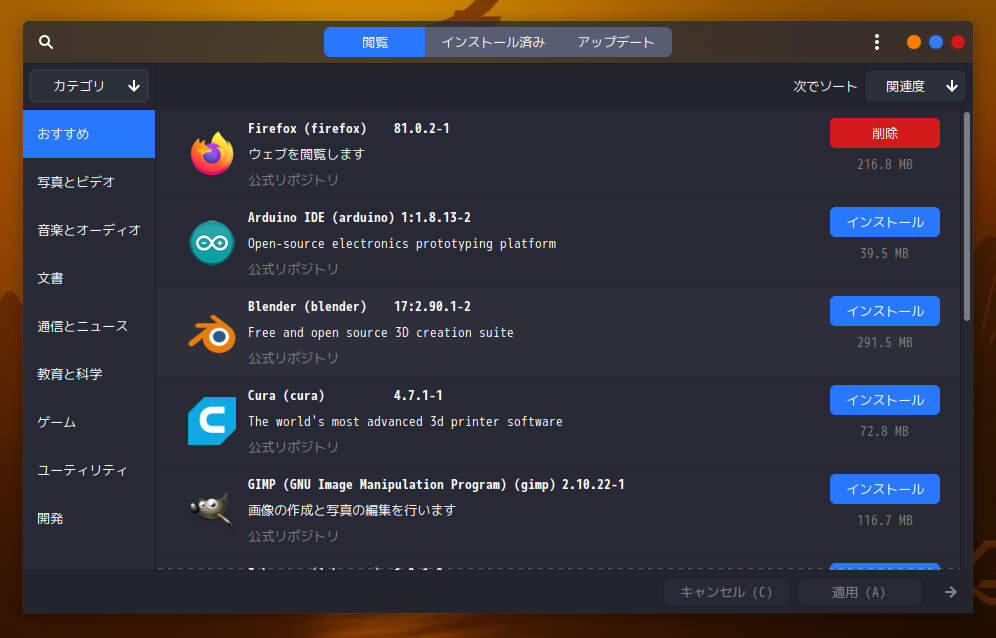Click the Cura (cura) title text
This screenshot has height=638, width=996.
pos(286,395)
